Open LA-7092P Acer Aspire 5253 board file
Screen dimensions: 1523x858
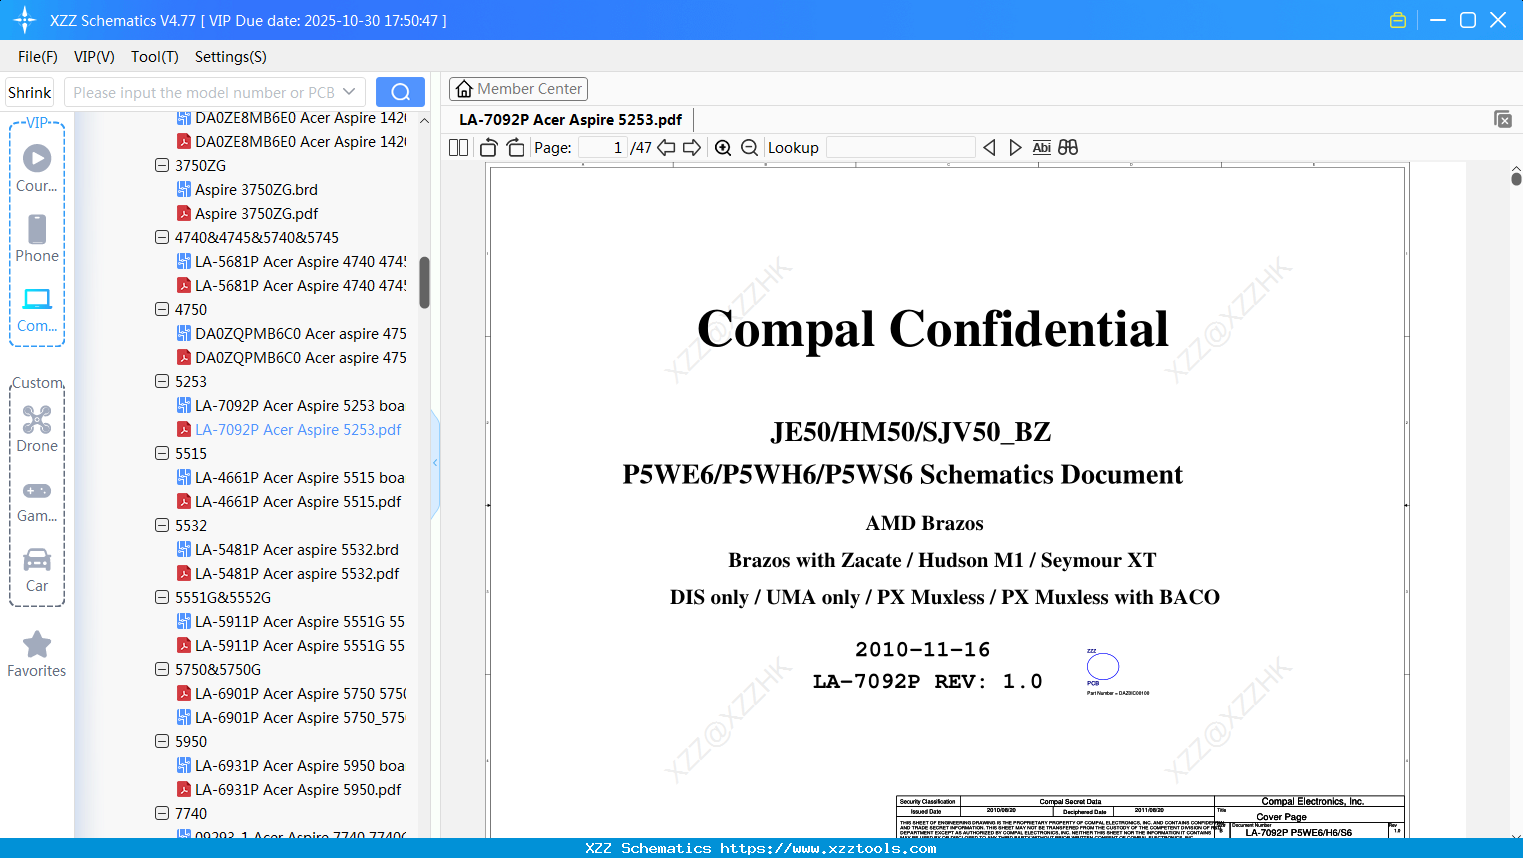point(291,406)
